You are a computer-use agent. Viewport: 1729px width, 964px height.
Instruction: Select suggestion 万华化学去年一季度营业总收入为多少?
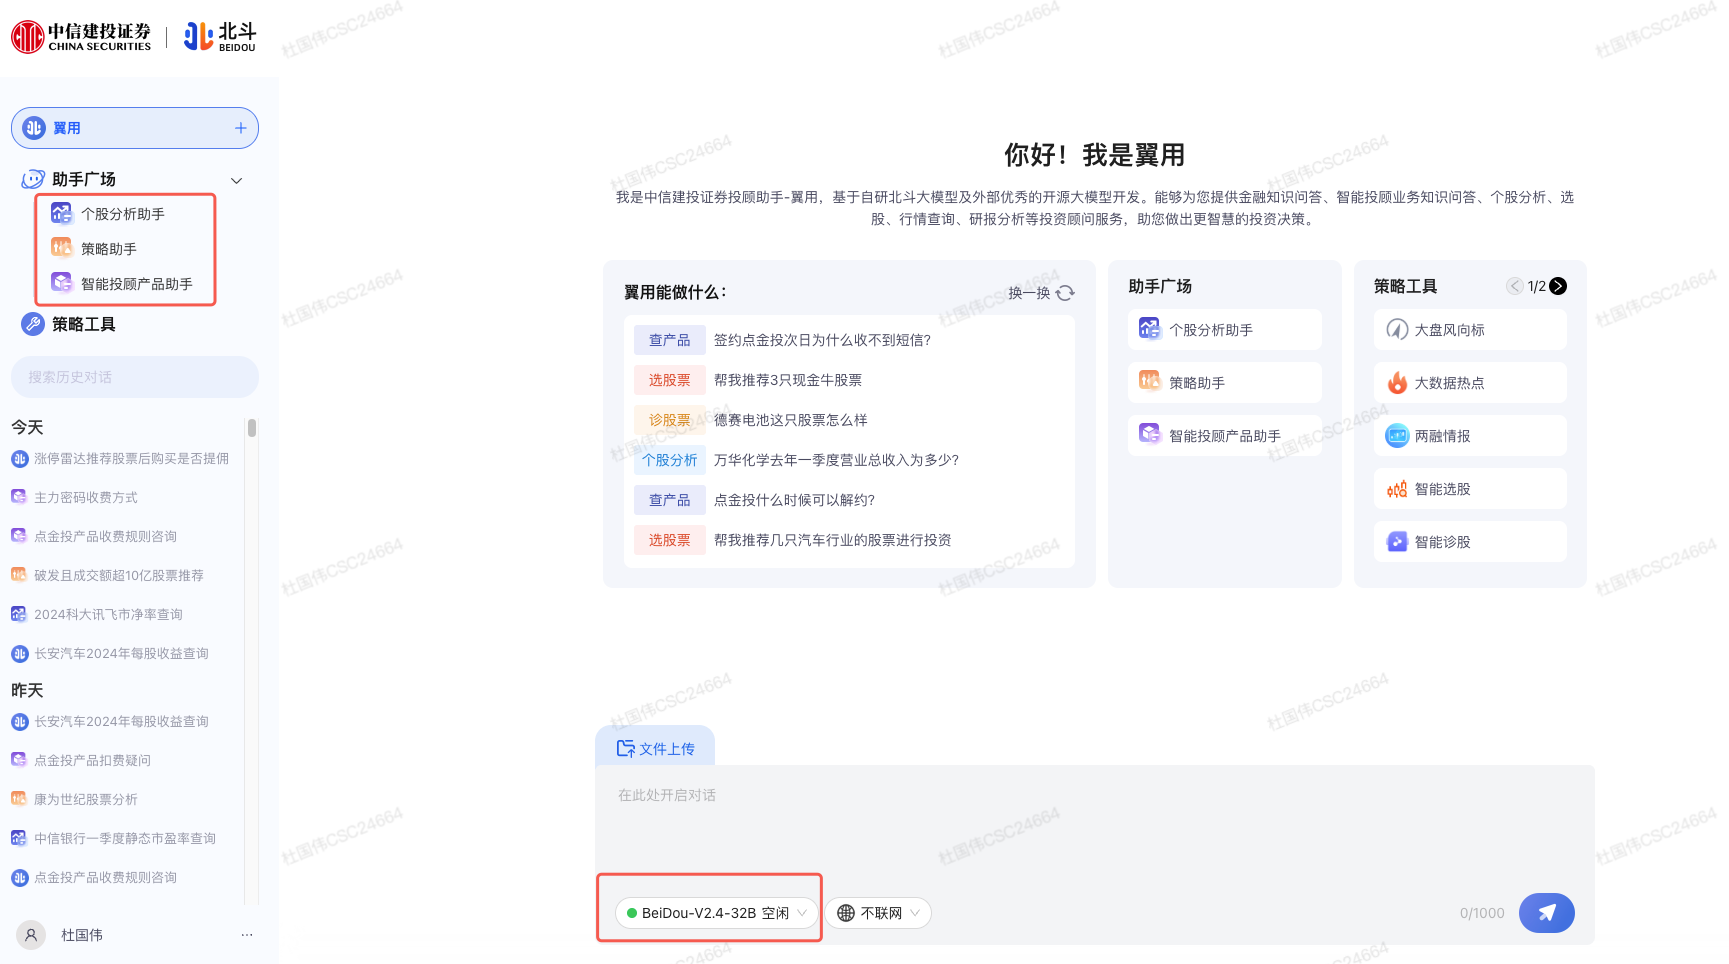(x=836, y=460)
